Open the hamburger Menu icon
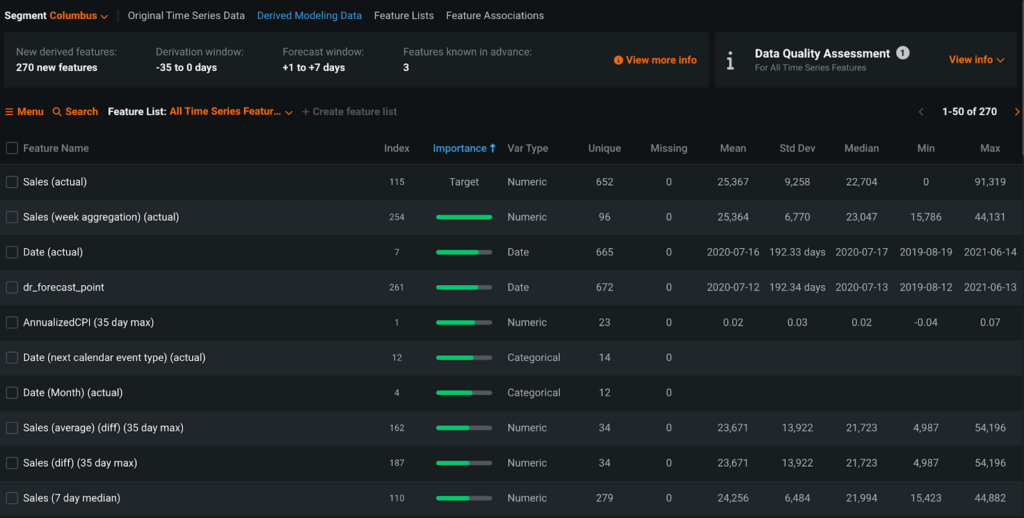 point(10,112)
